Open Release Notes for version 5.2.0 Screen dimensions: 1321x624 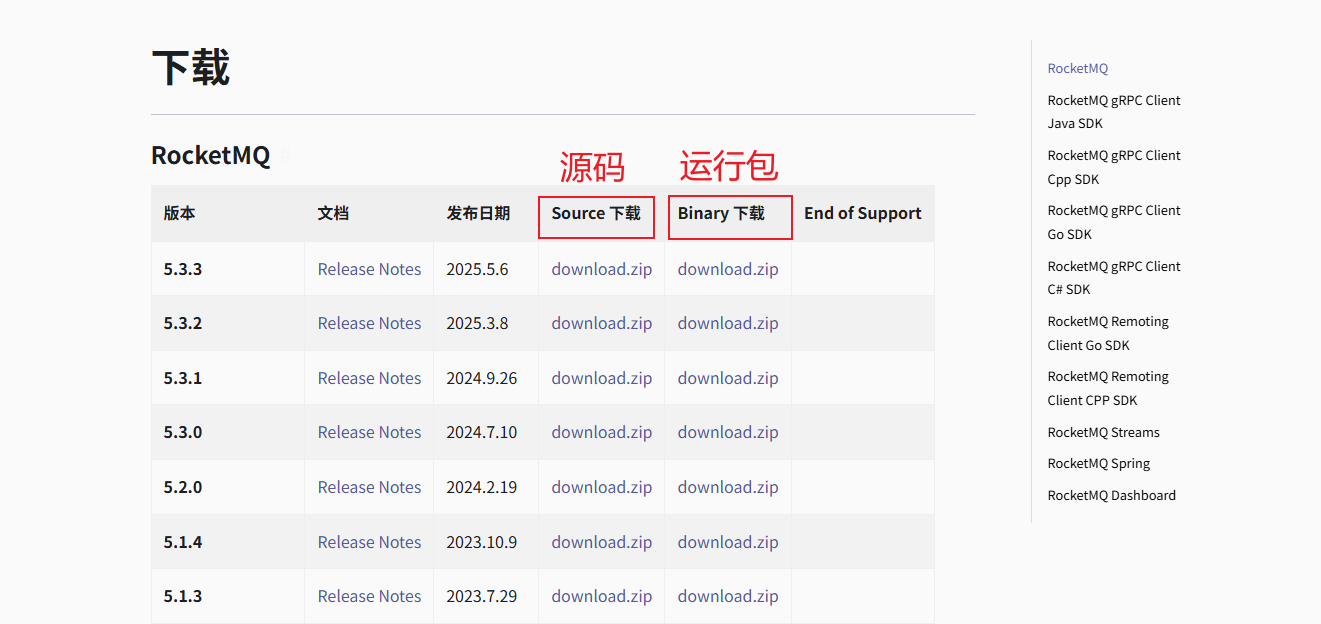click(x=369, y=487)
